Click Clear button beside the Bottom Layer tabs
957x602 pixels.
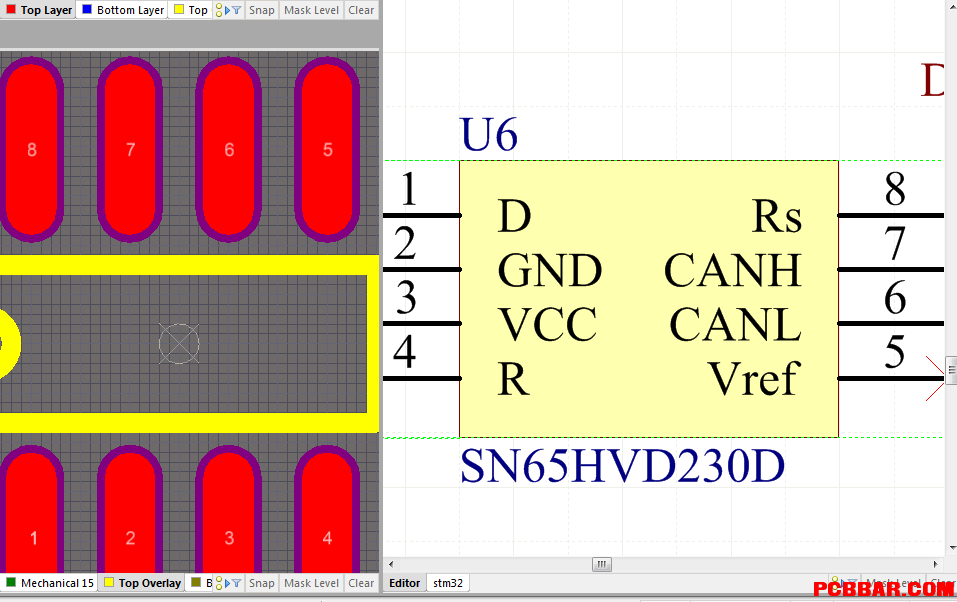[361, 10]
